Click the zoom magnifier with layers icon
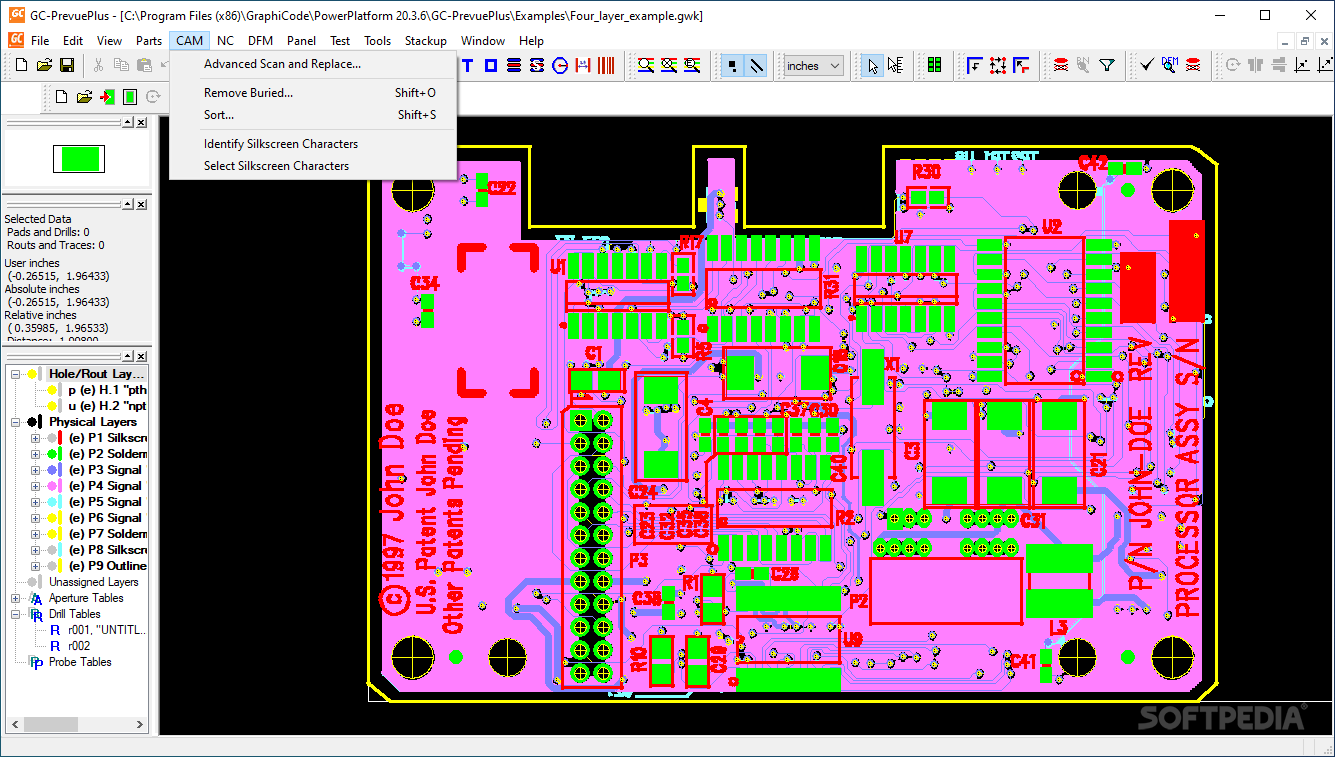Screen dimensions: 1335x757 coord(646,66)
